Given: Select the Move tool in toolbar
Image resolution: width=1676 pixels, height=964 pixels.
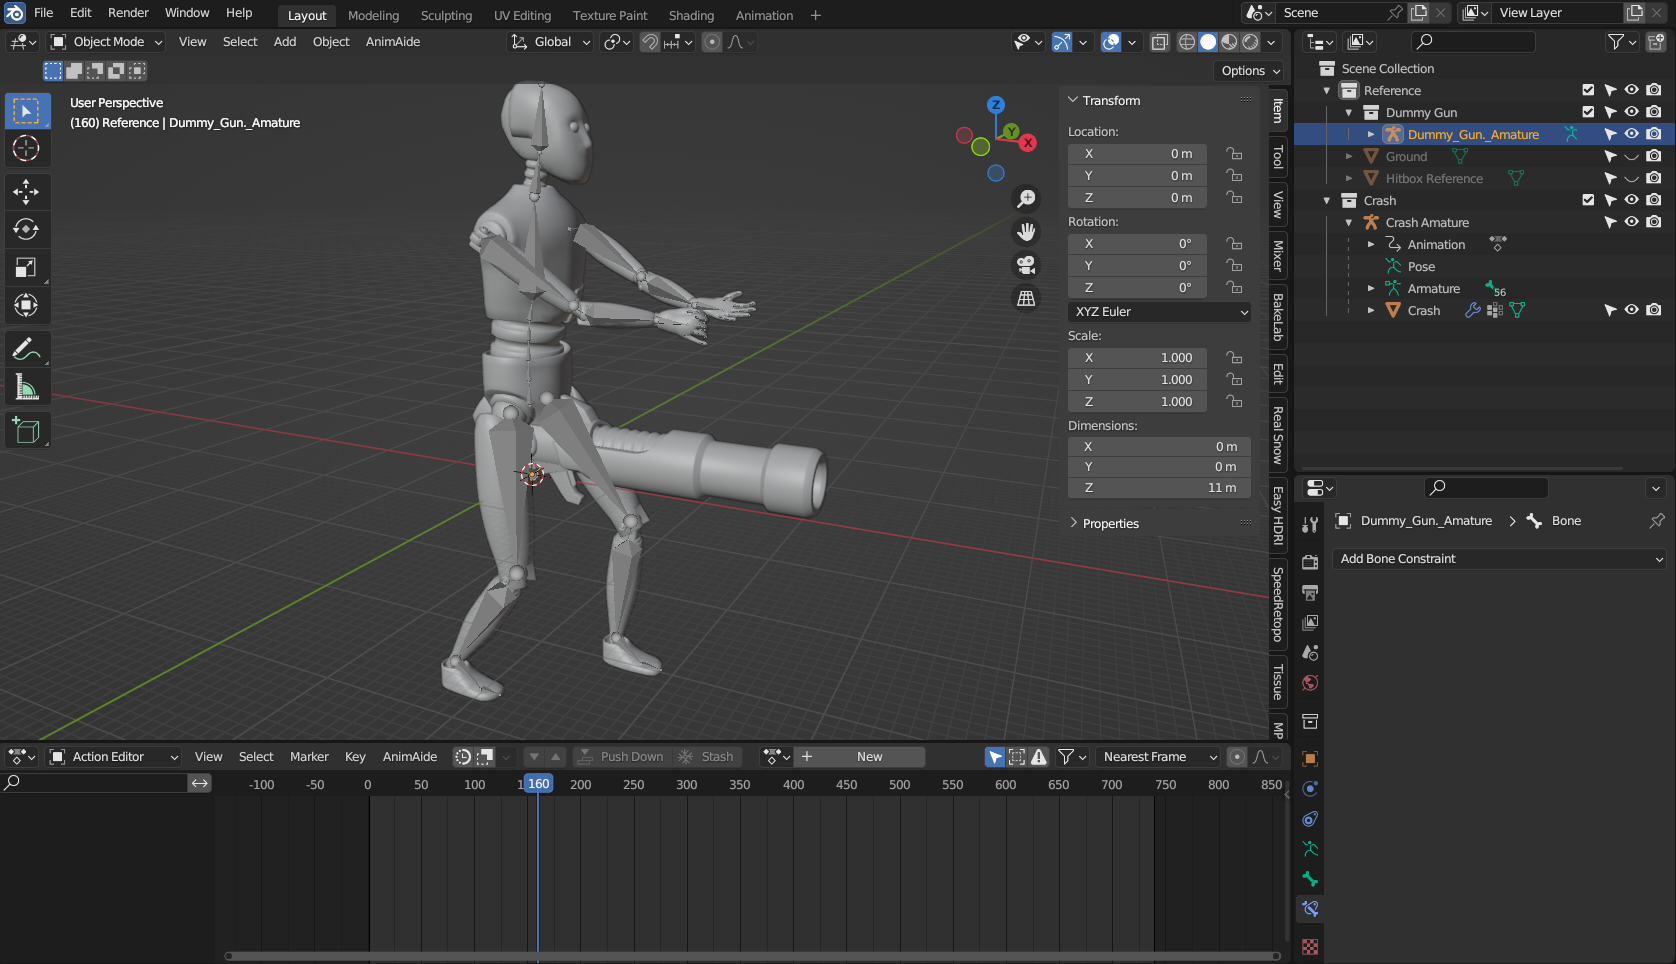Looking at the screenshot, I should coord(26,191).
